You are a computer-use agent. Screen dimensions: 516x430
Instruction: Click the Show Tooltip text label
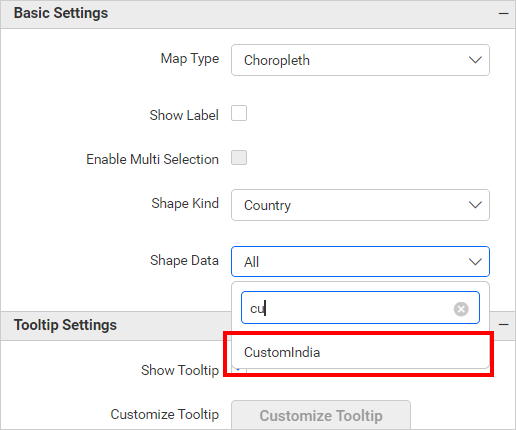click(x=180, y=370)
